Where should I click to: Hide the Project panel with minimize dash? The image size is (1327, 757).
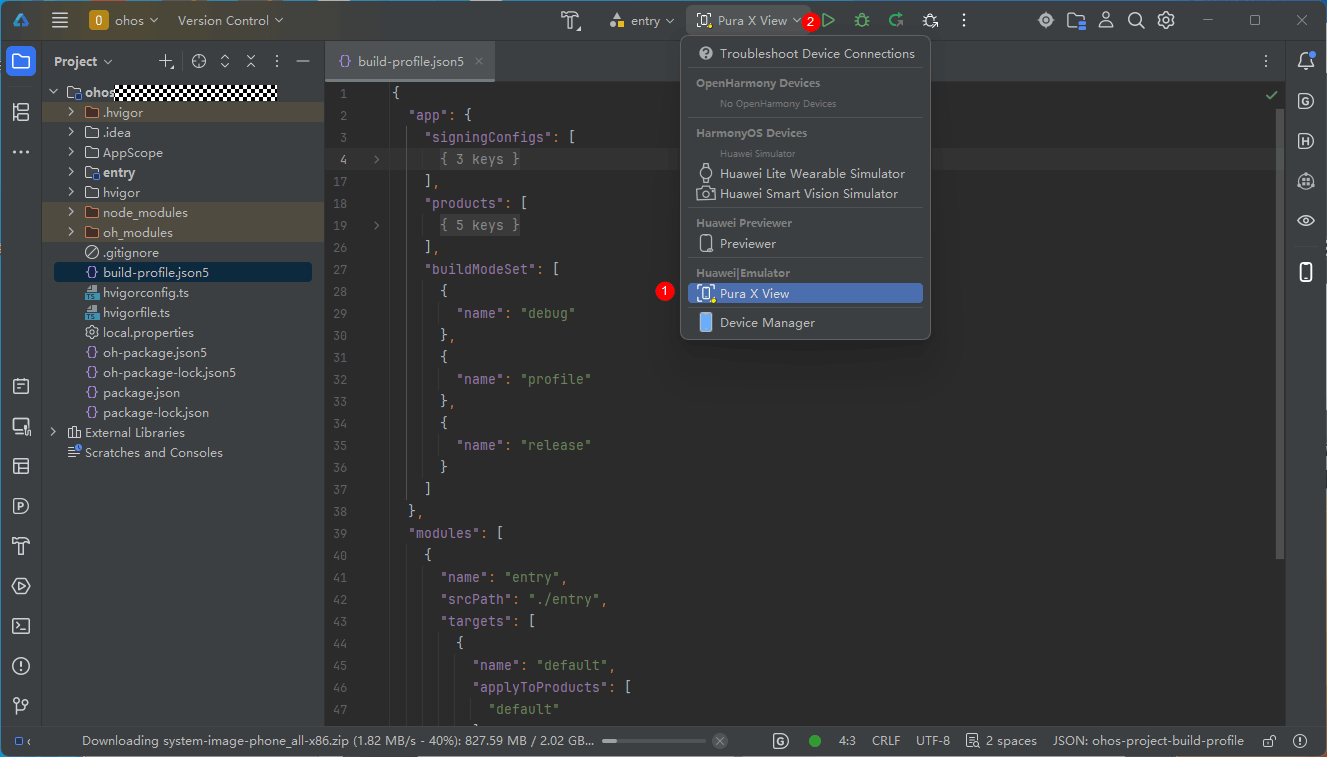pos(303,61)
